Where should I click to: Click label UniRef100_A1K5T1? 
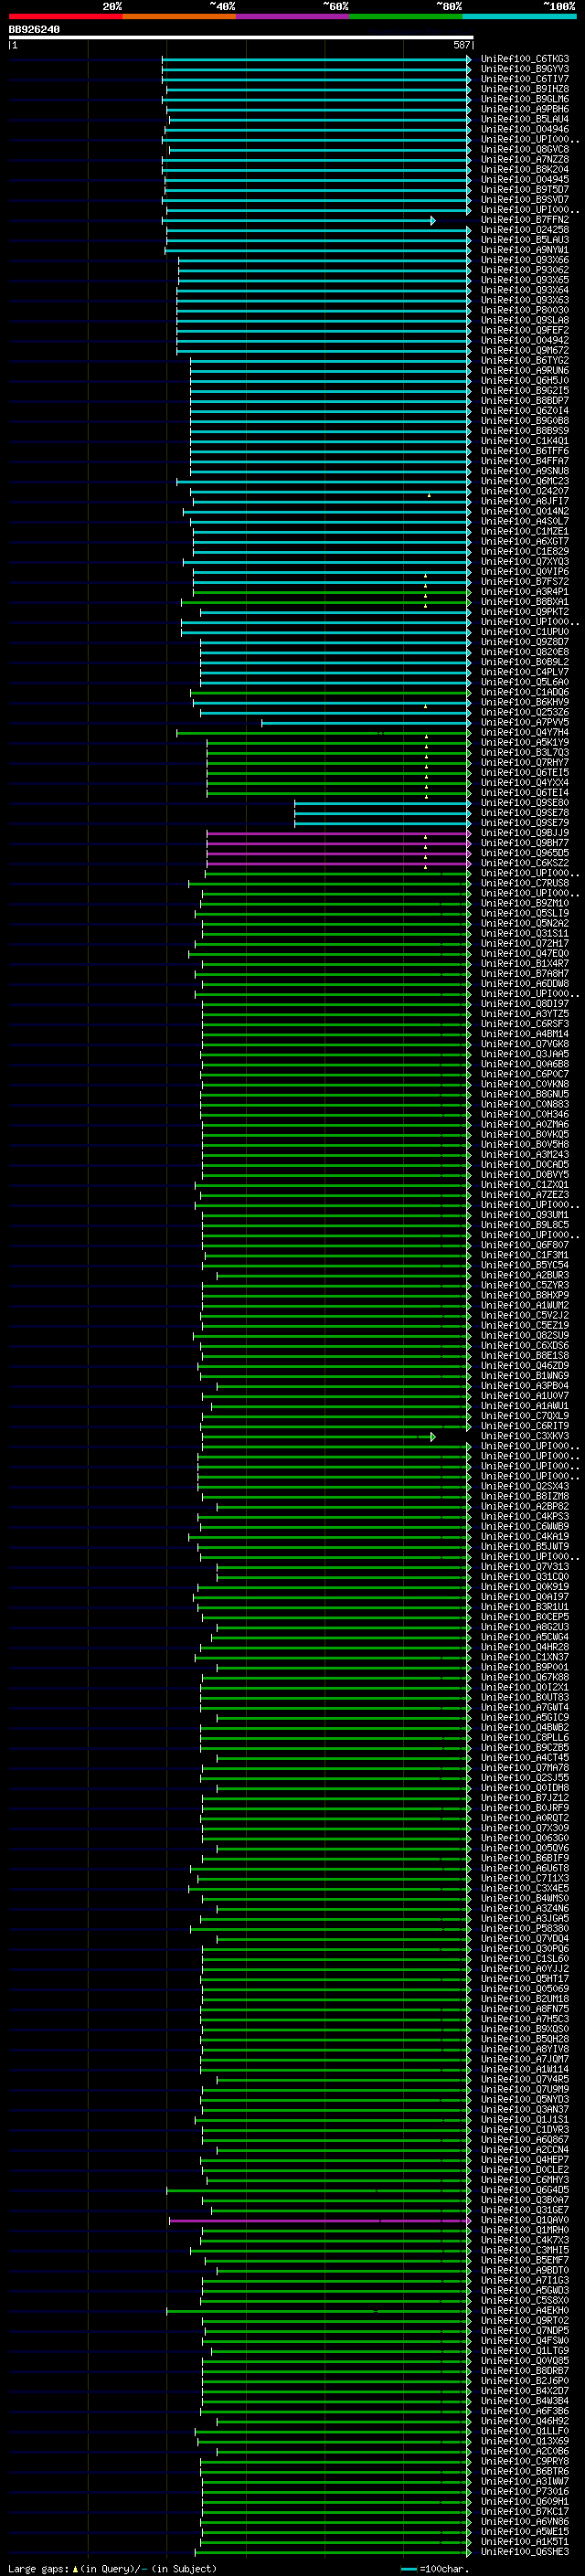coord(525,2541)
